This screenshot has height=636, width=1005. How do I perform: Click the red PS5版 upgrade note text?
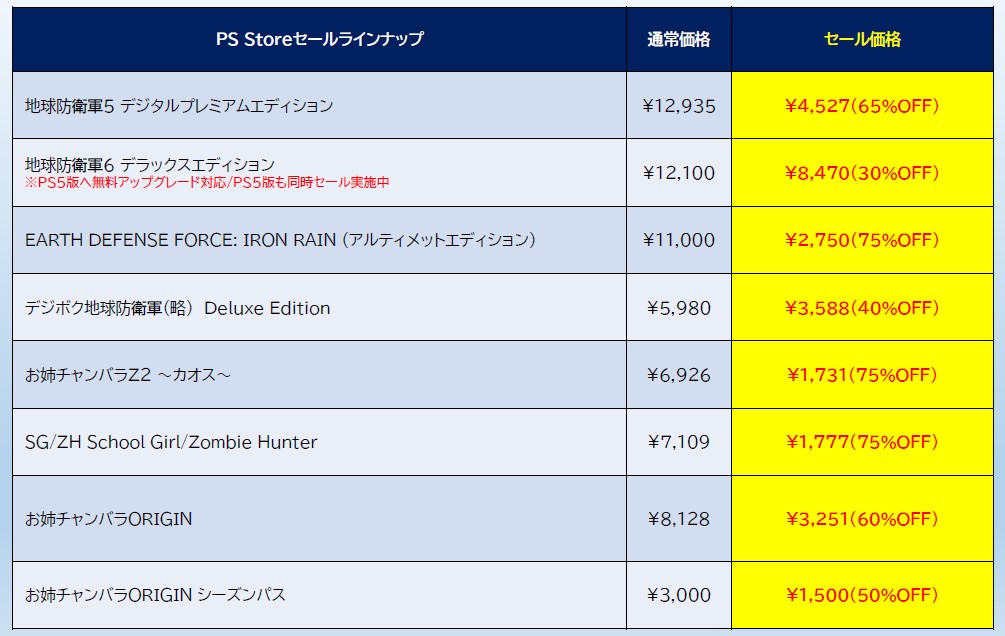point(207,182)
